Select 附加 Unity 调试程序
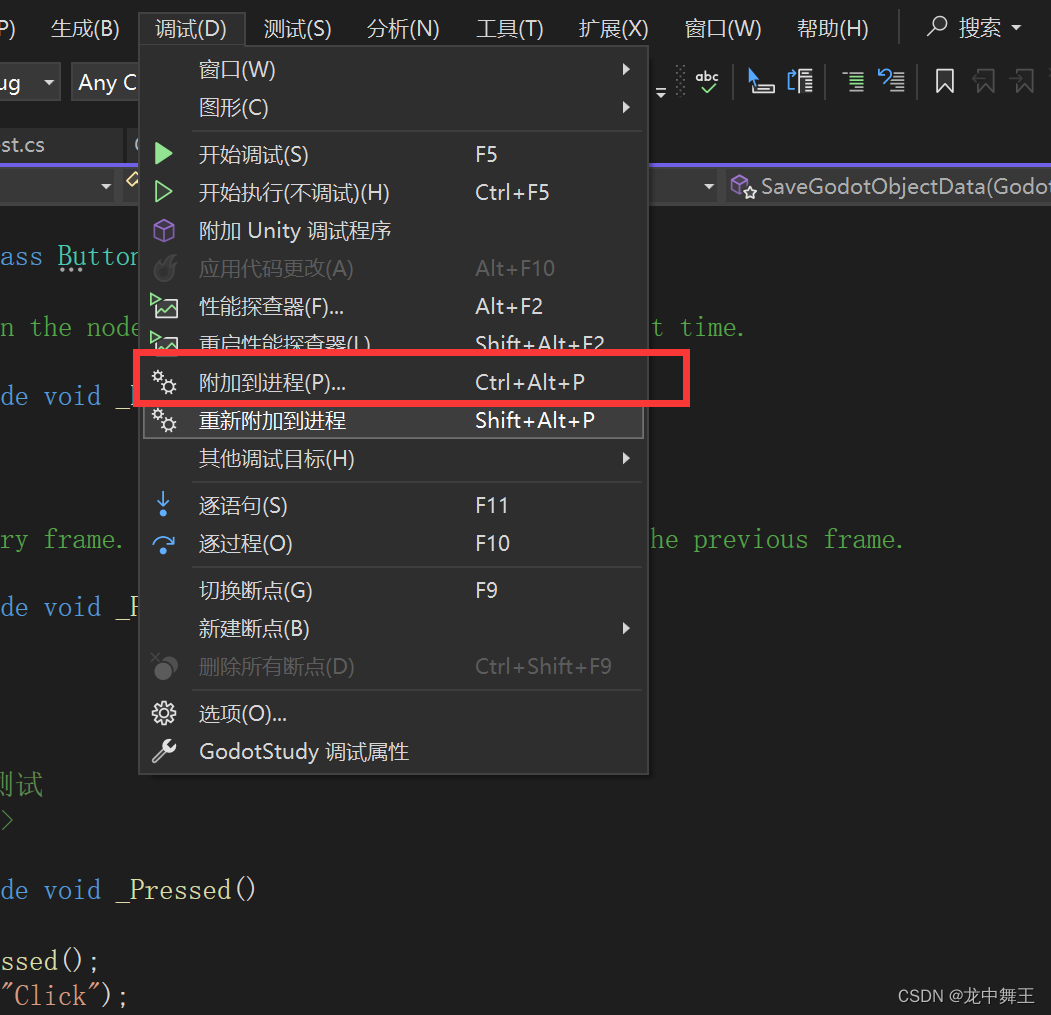 pyautogui.click(x=393, y=231)
